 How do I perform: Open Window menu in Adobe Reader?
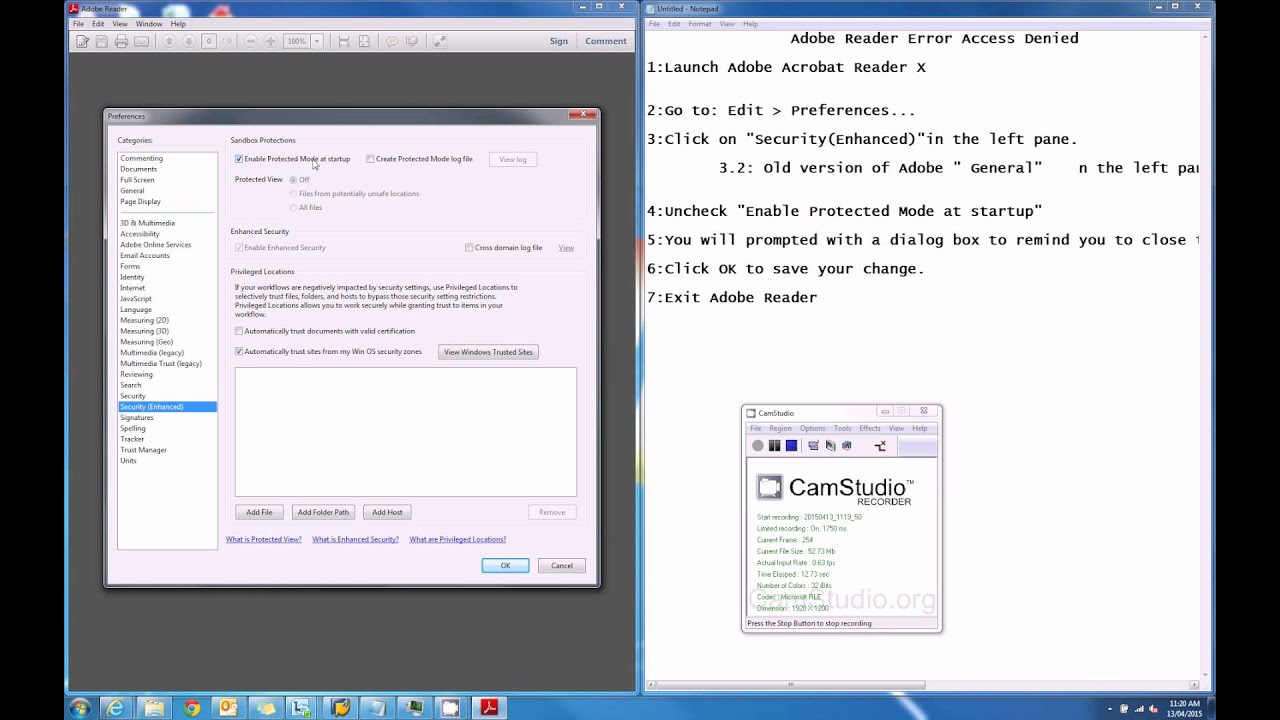149,24
